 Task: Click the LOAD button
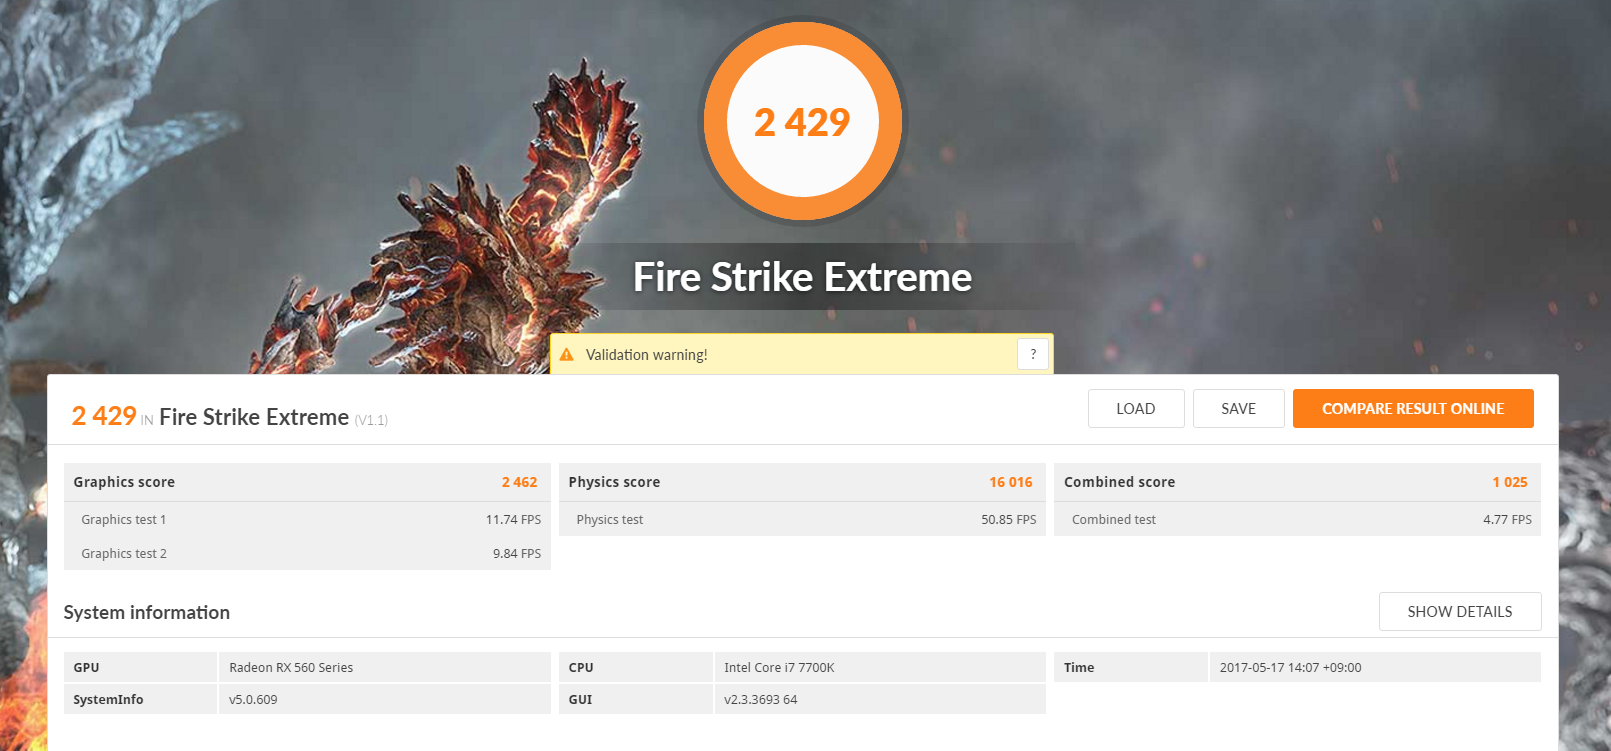[x=1136, y=408]
